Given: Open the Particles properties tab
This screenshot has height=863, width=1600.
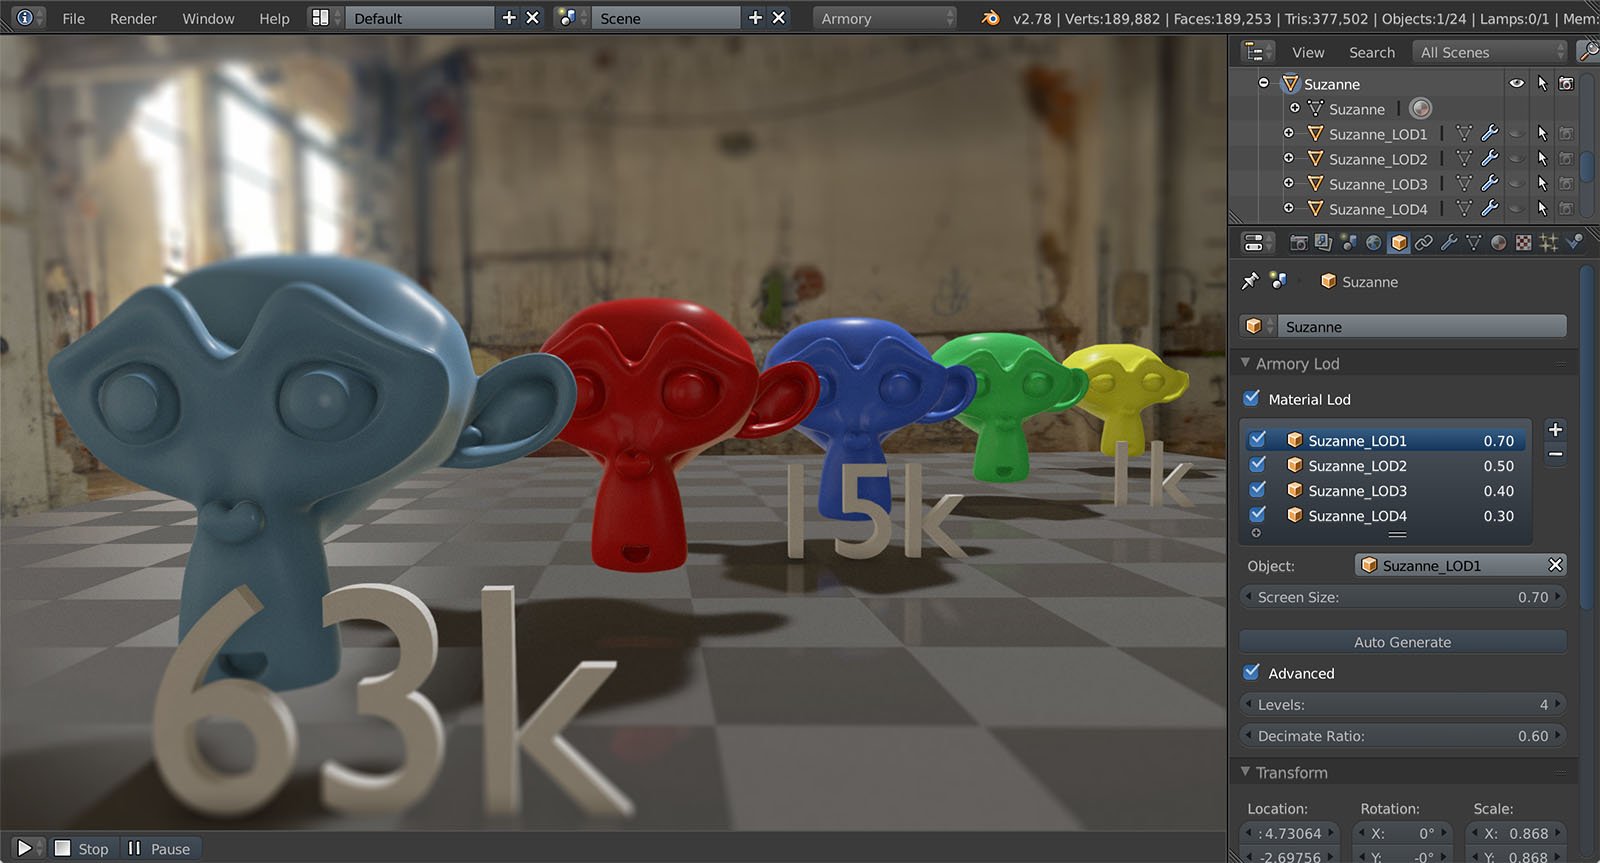Looking at the screenshot, I should (x=1548, y=242).
